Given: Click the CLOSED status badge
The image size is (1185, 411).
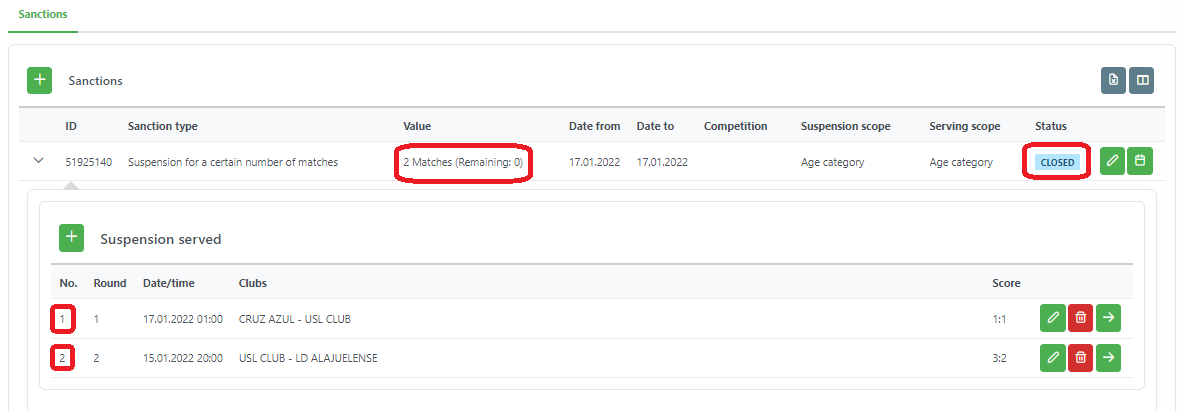Looking at the screenshot, I should [1057, 162].
